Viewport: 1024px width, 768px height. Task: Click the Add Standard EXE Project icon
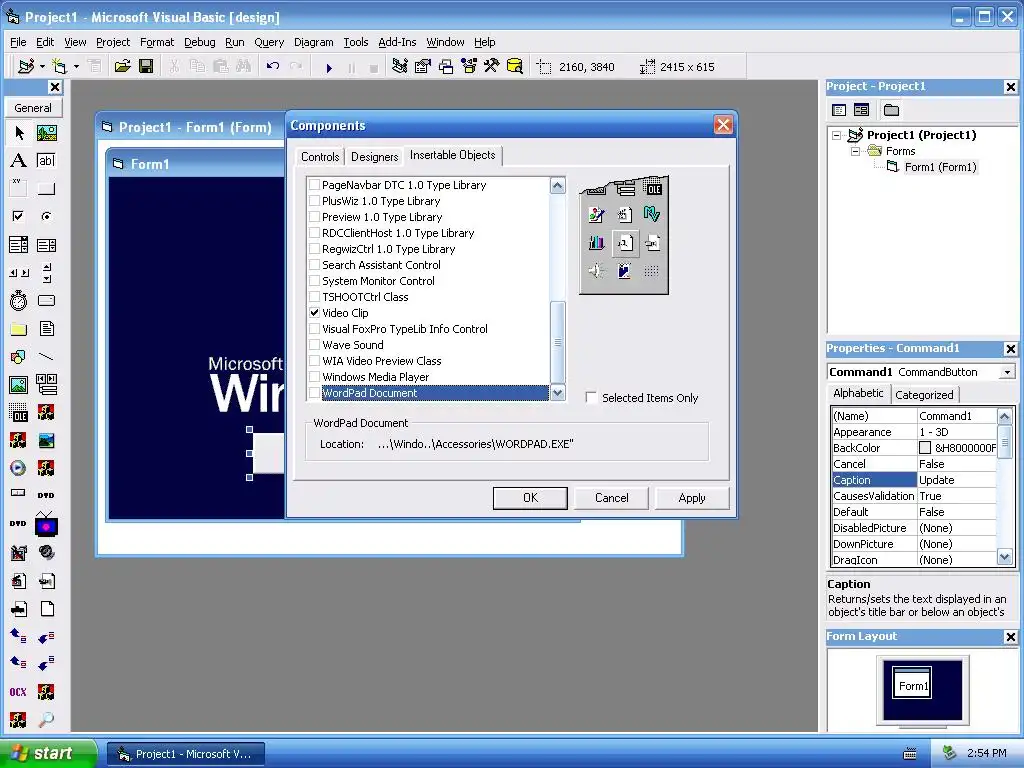(x=25, y=67)
